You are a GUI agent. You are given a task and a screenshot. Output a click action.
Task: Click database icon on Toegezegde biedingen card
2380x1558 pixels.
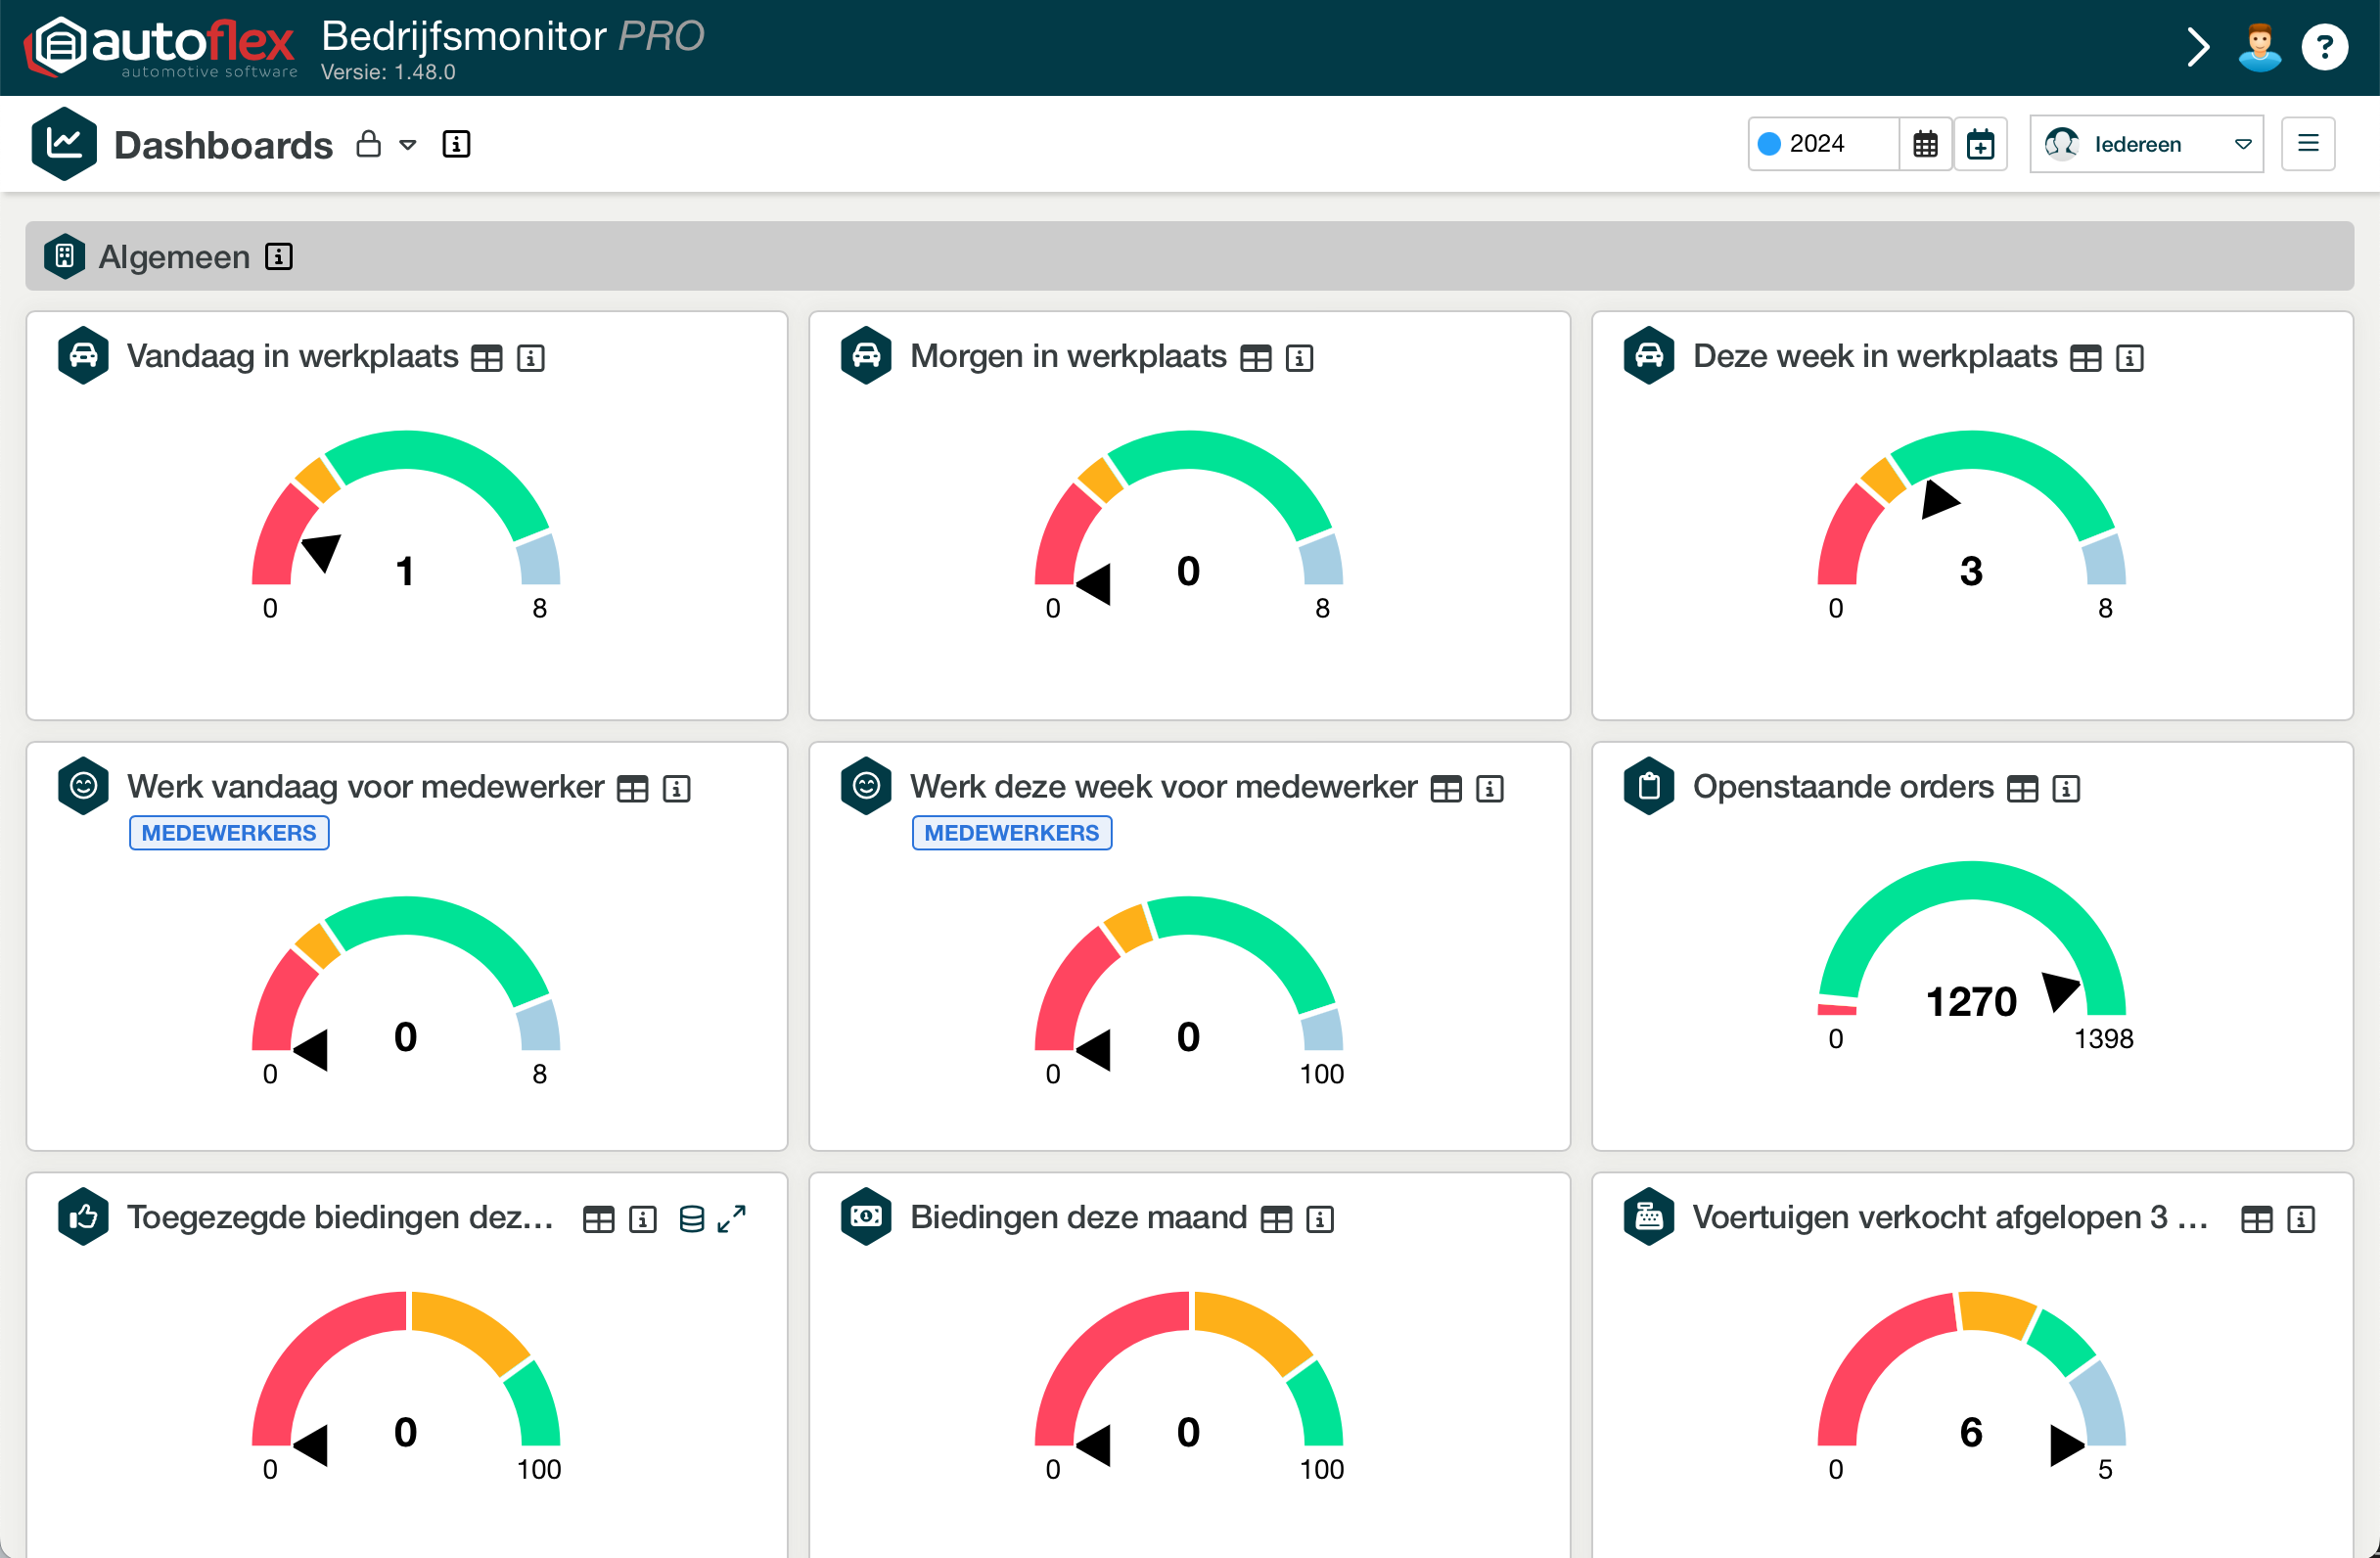[x=691, y=1219]
